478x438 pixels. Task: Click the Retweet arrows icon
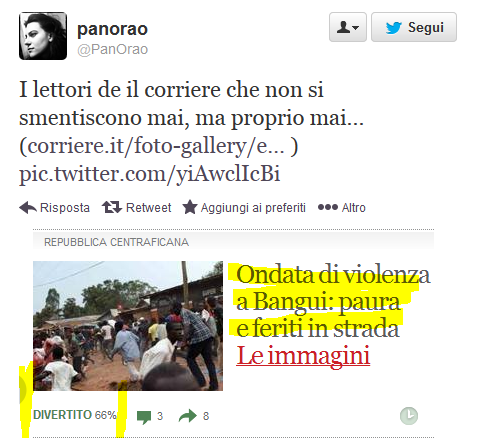tap(112, 207)
